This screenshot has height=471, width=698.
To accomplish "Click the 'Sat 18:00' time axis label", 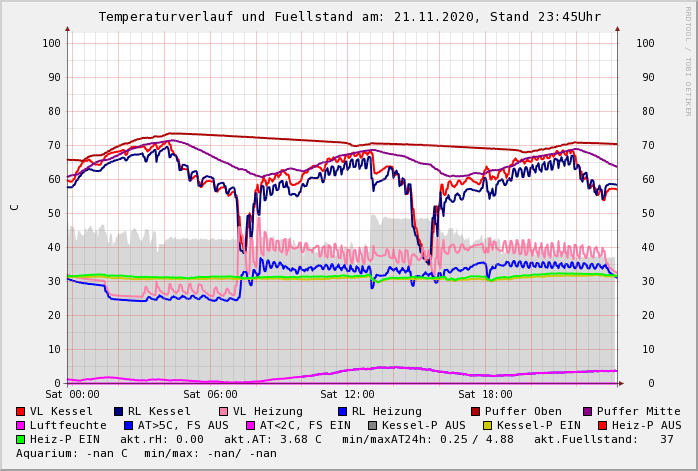I will tap(485, 394).
